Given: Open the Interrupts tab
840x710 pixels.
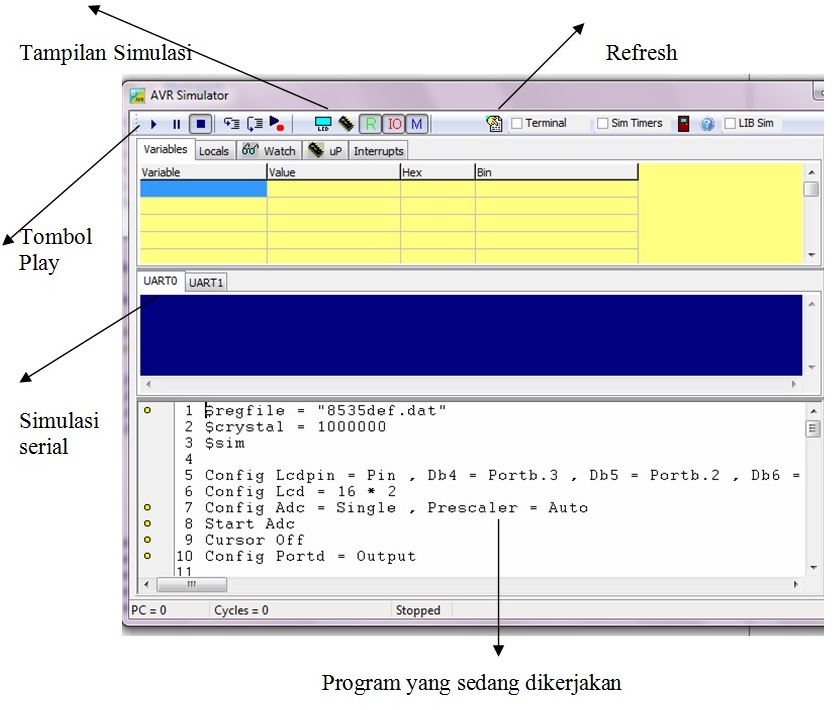Looking at the screenshot, I should tap(378, 150).
